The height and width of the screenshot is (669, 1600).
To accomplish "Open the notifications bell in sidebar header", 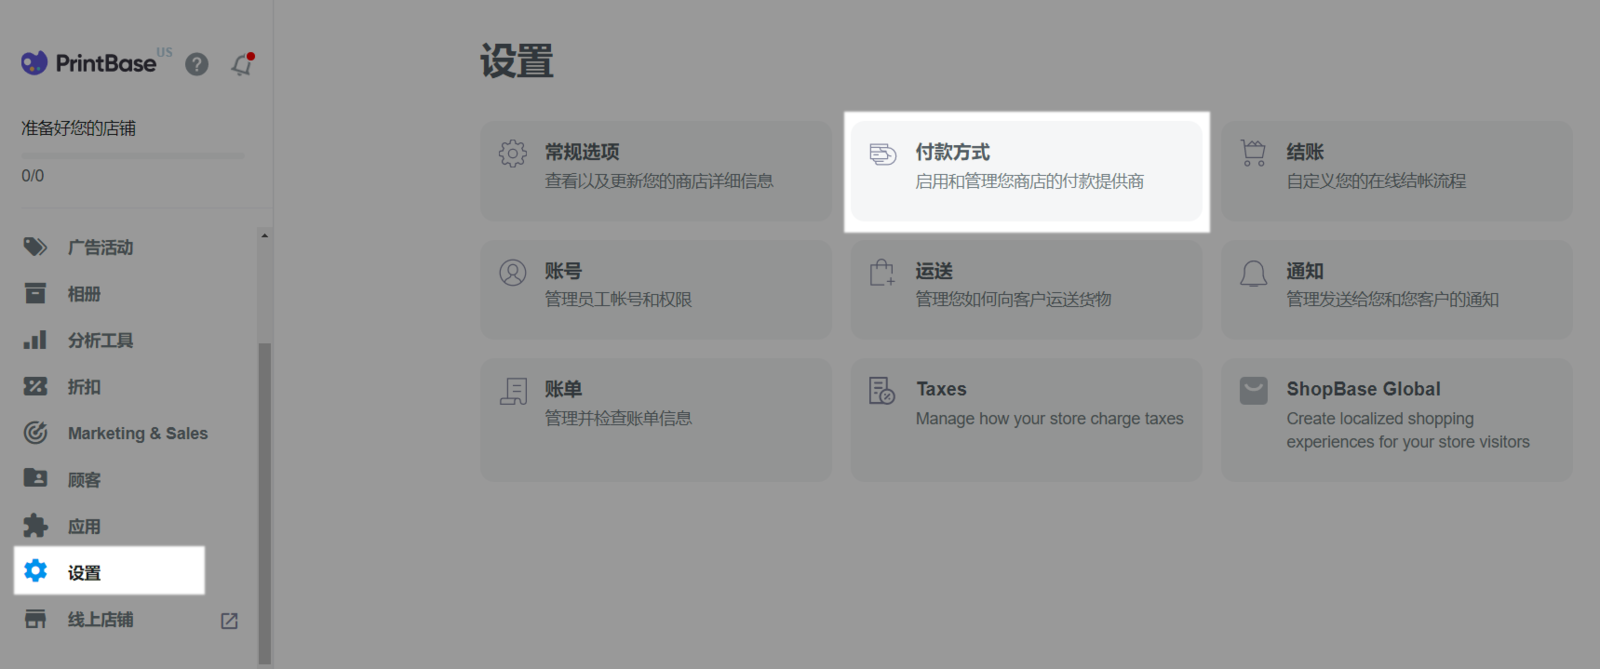I will click(242, 64).
